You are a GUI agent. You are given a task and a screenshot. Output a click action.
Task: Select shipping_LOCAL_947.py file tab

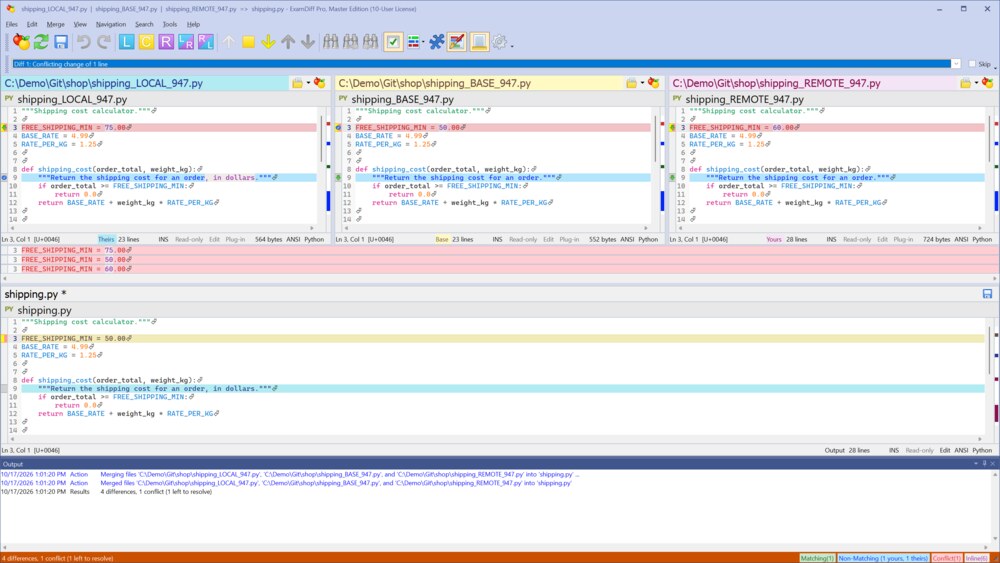coord(72,99)
